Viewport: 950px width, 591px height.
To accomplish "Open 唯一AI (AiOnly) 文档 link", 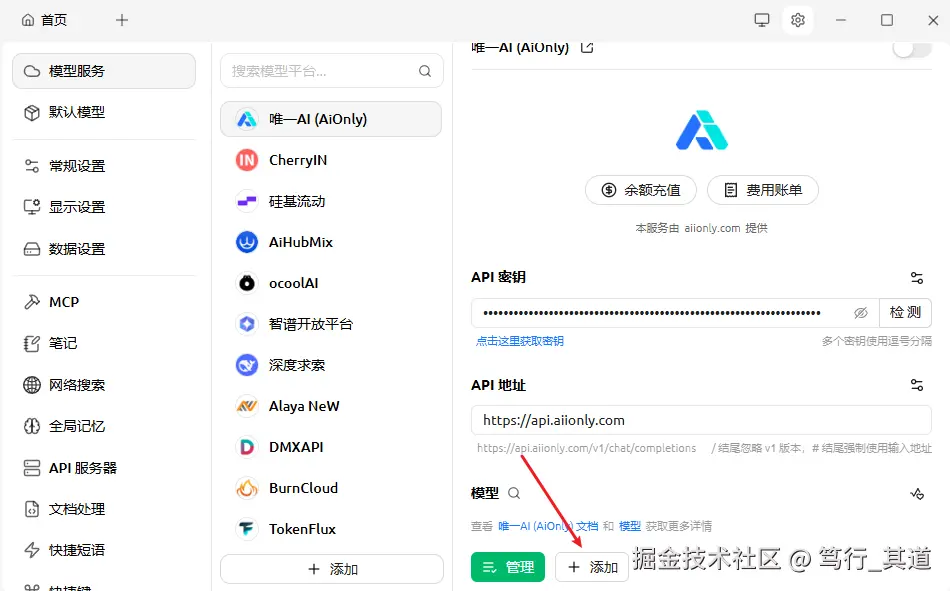I will [x=548, y=526].
